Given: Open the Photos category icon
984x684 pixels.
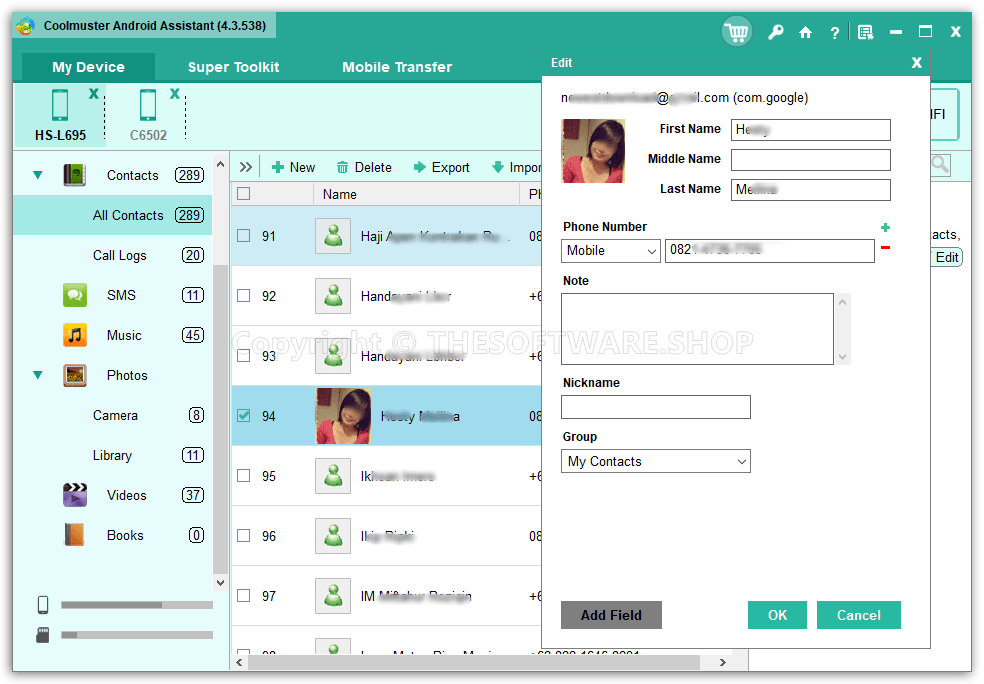Looking at the screenshot, I should [x=75, y=375].
